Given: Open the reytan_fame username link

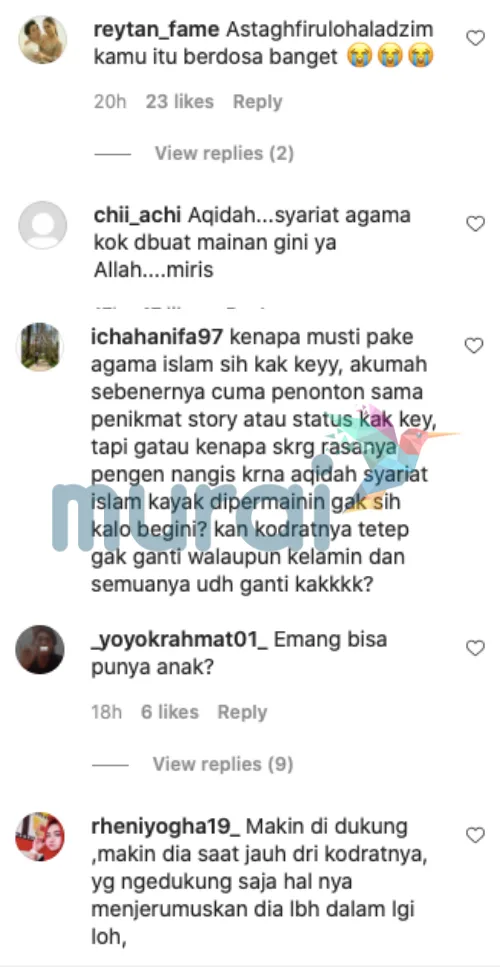Looking at the screenshot, I should (x=157, y=30).
